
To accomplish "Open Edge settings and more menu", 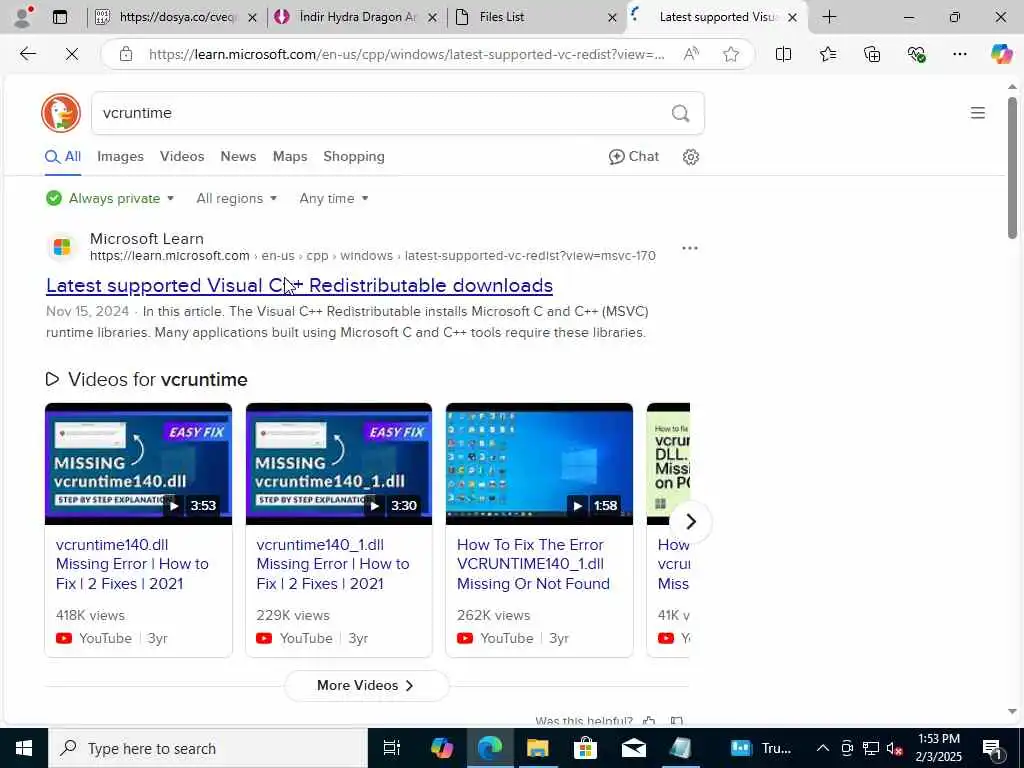I will [959, 54].
